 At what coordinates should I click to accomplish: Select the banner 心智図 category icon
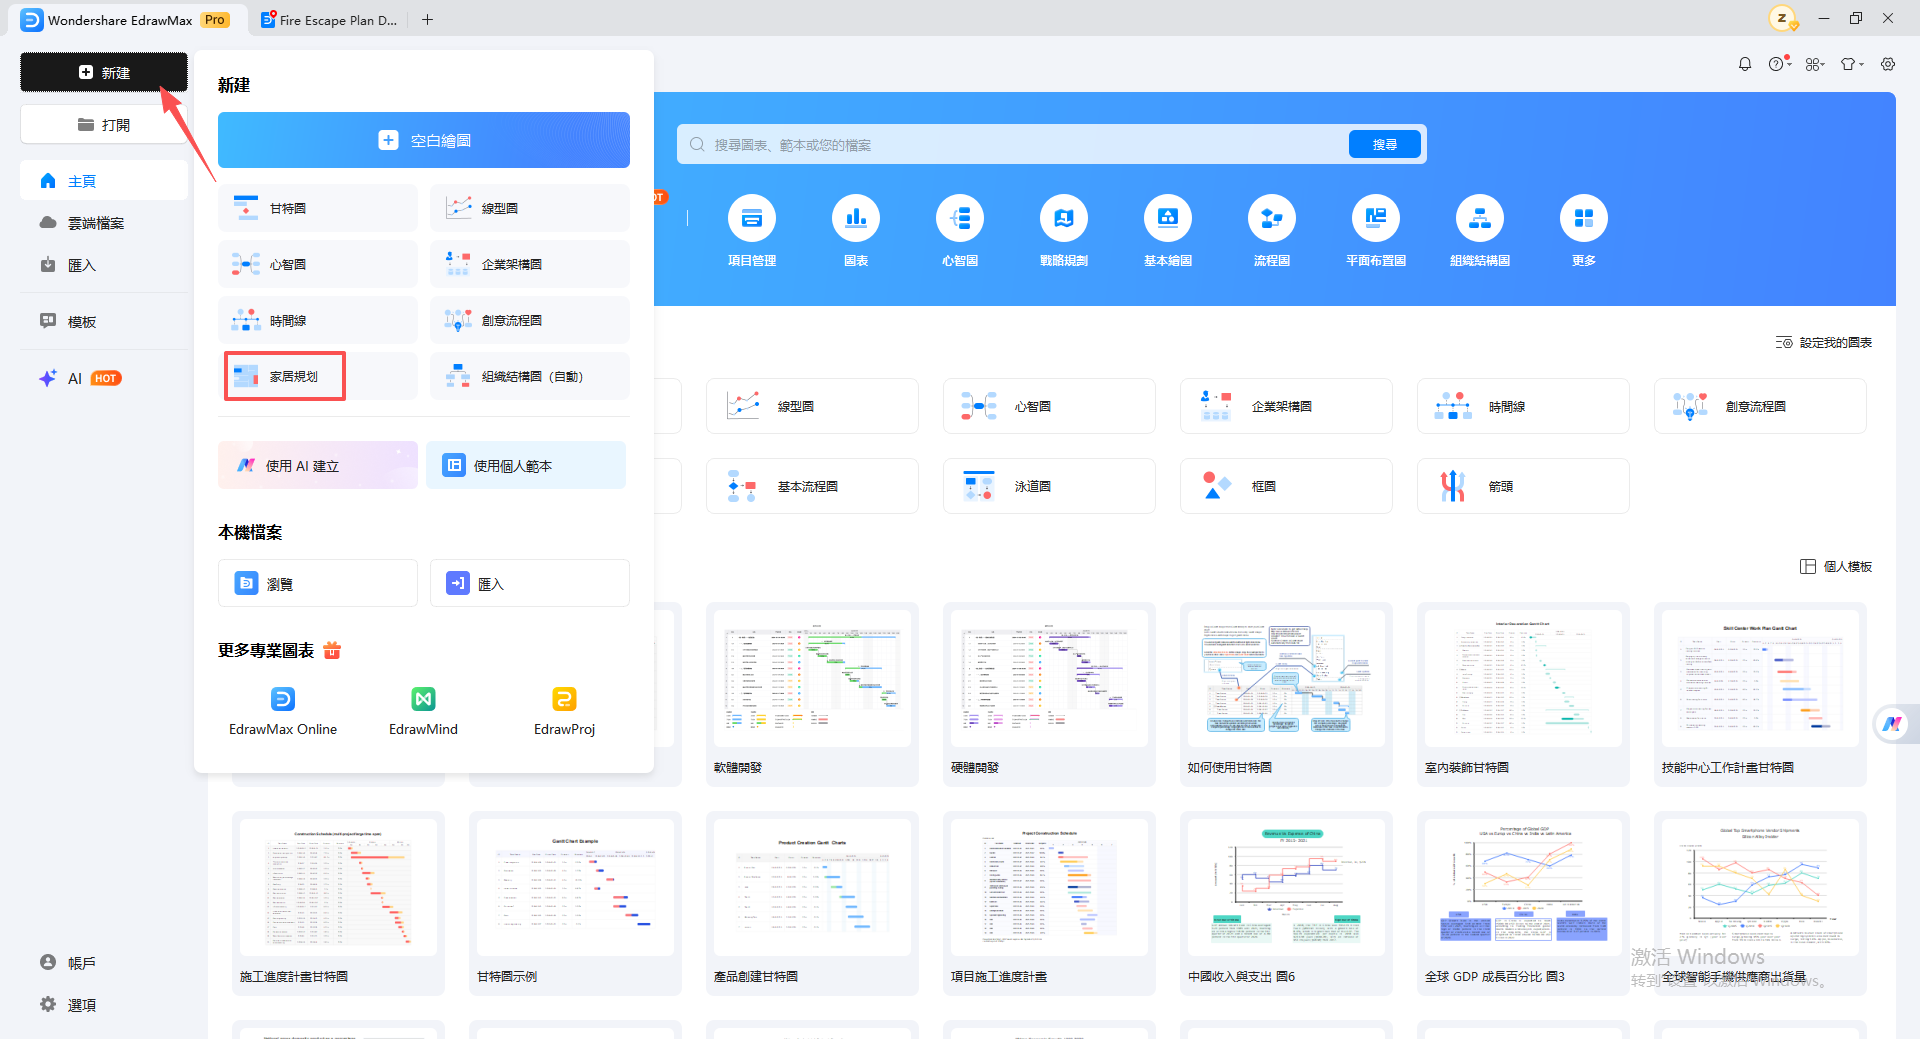click(x=960, y=218)
